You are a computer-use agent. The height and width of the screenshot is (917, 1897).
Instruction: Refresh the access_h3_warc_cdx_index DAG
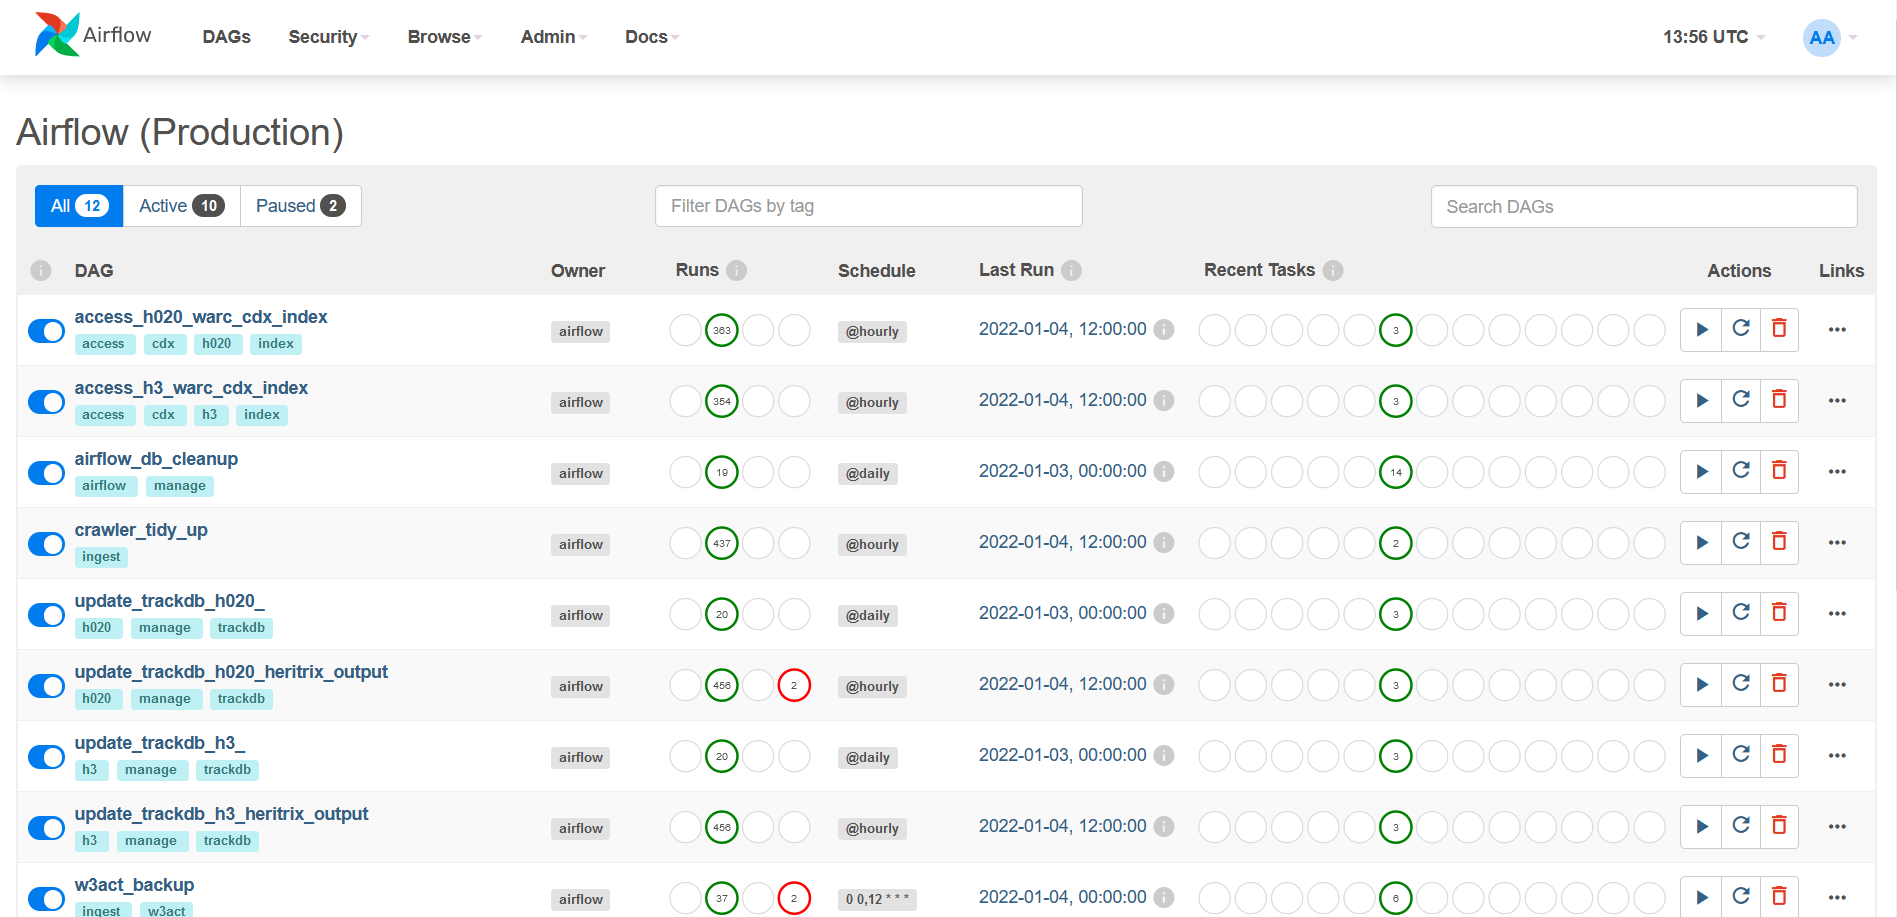pos(1740,400)
